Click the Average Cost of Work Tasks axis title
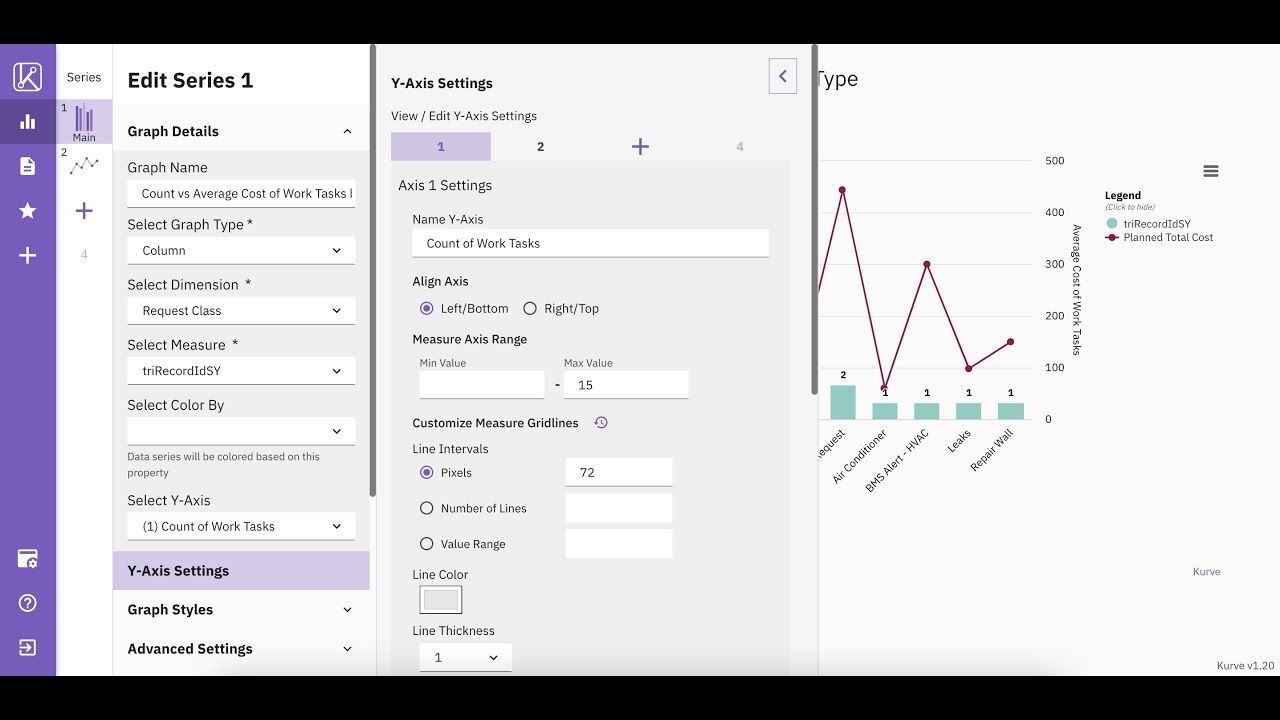This screenshot has height=720, width=1280. (x=1077, y=290)
